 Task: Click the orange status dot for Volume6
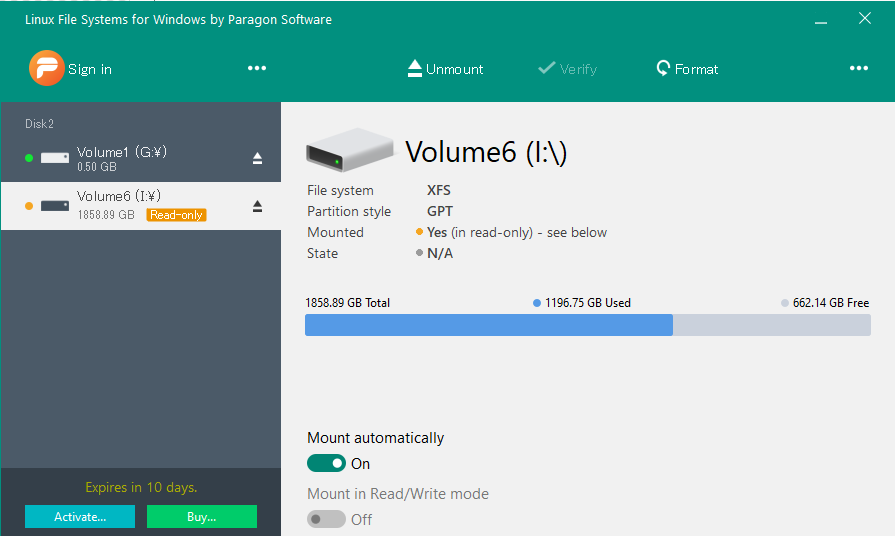(x=29, y=206)
